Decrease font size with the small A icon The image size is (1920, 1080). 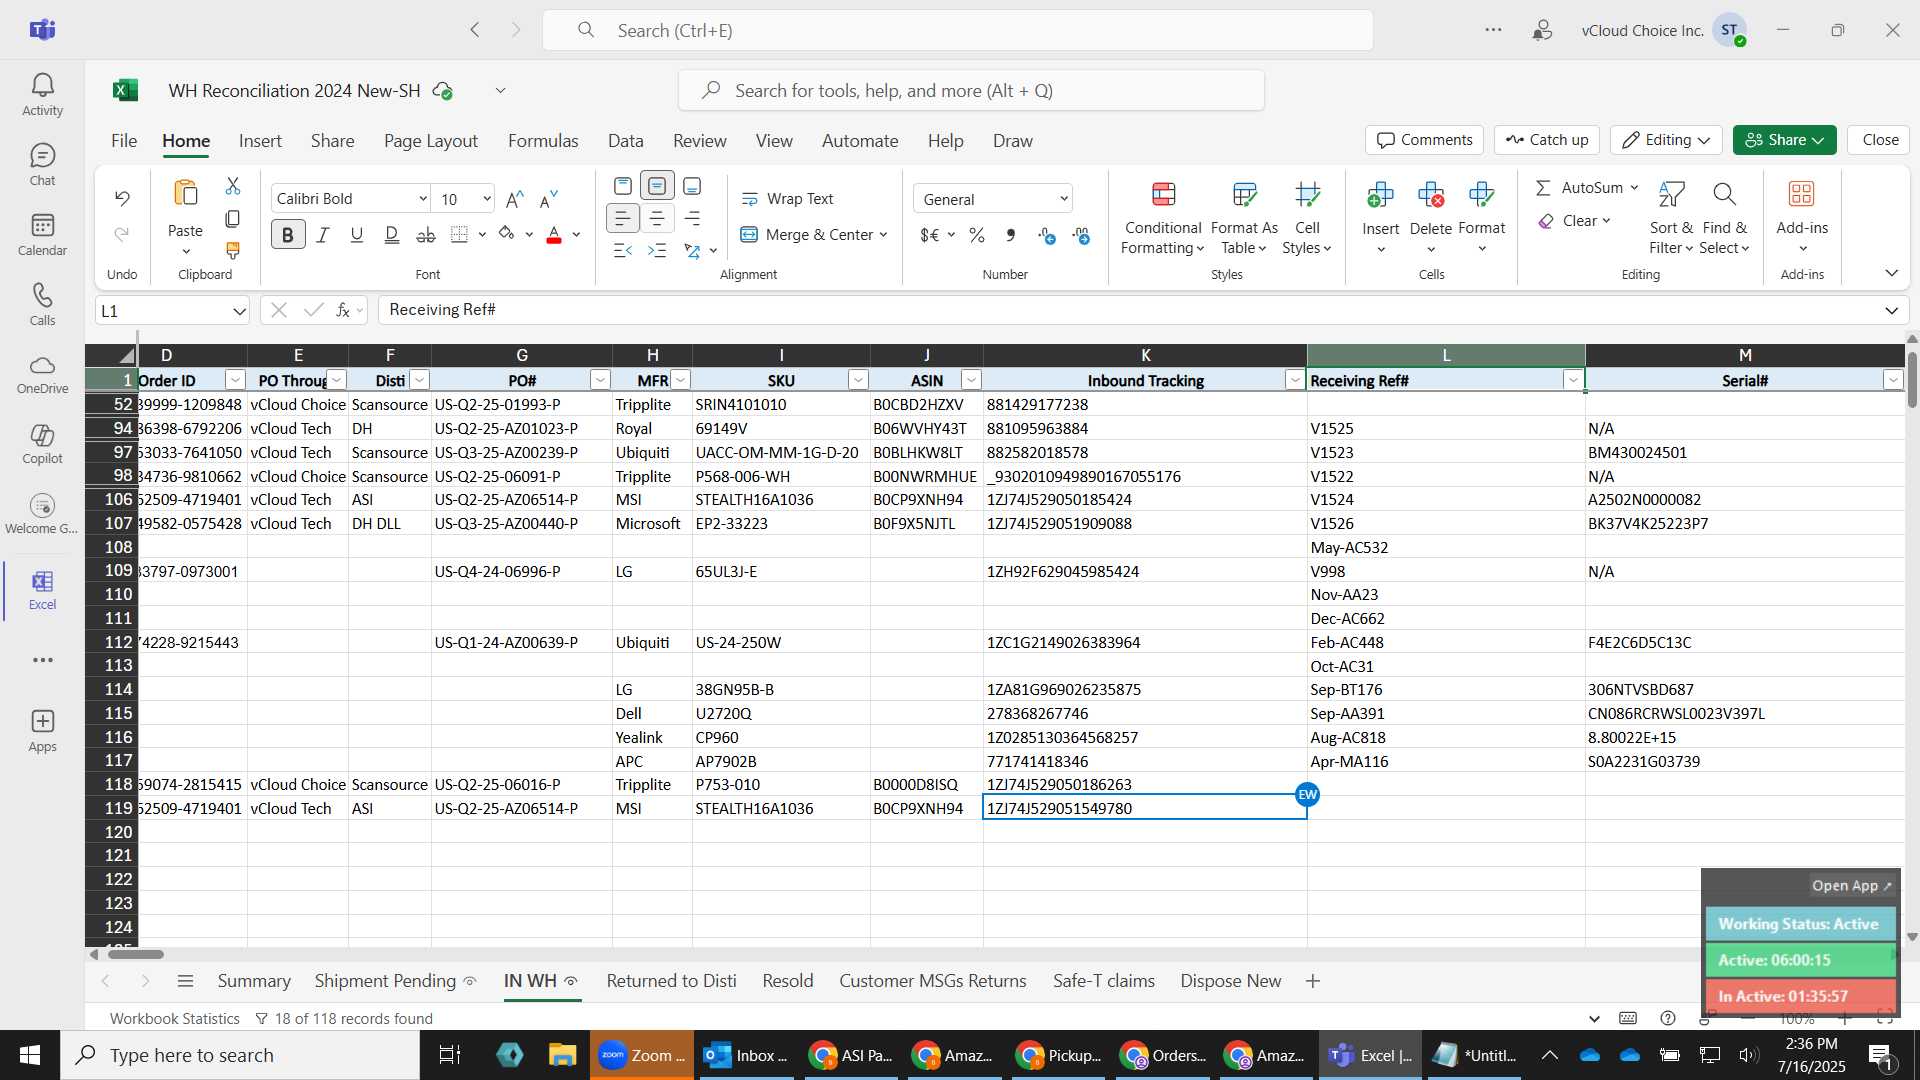(548, 199)
